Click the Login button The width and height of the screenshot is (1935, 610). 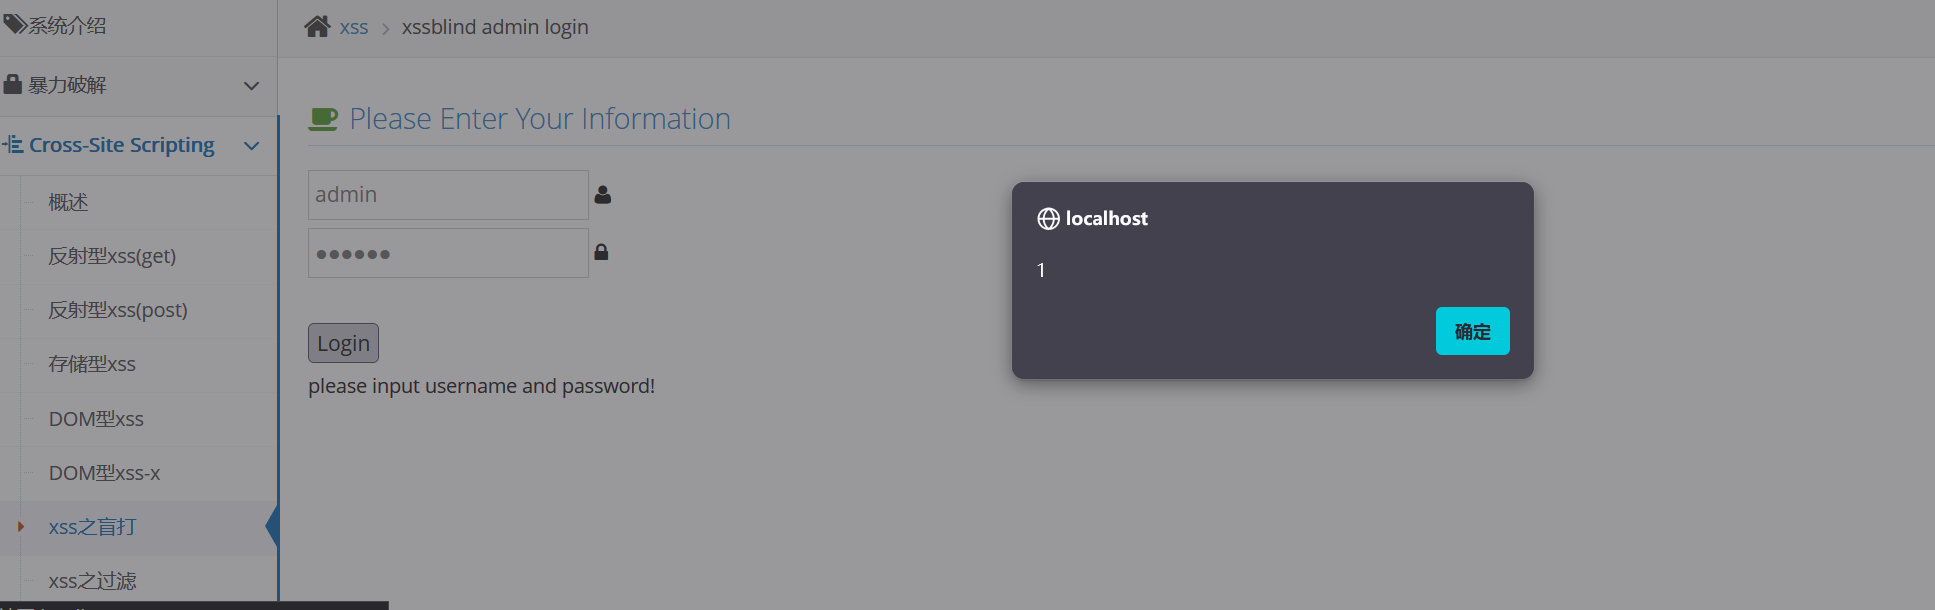[x=343, y=343]
